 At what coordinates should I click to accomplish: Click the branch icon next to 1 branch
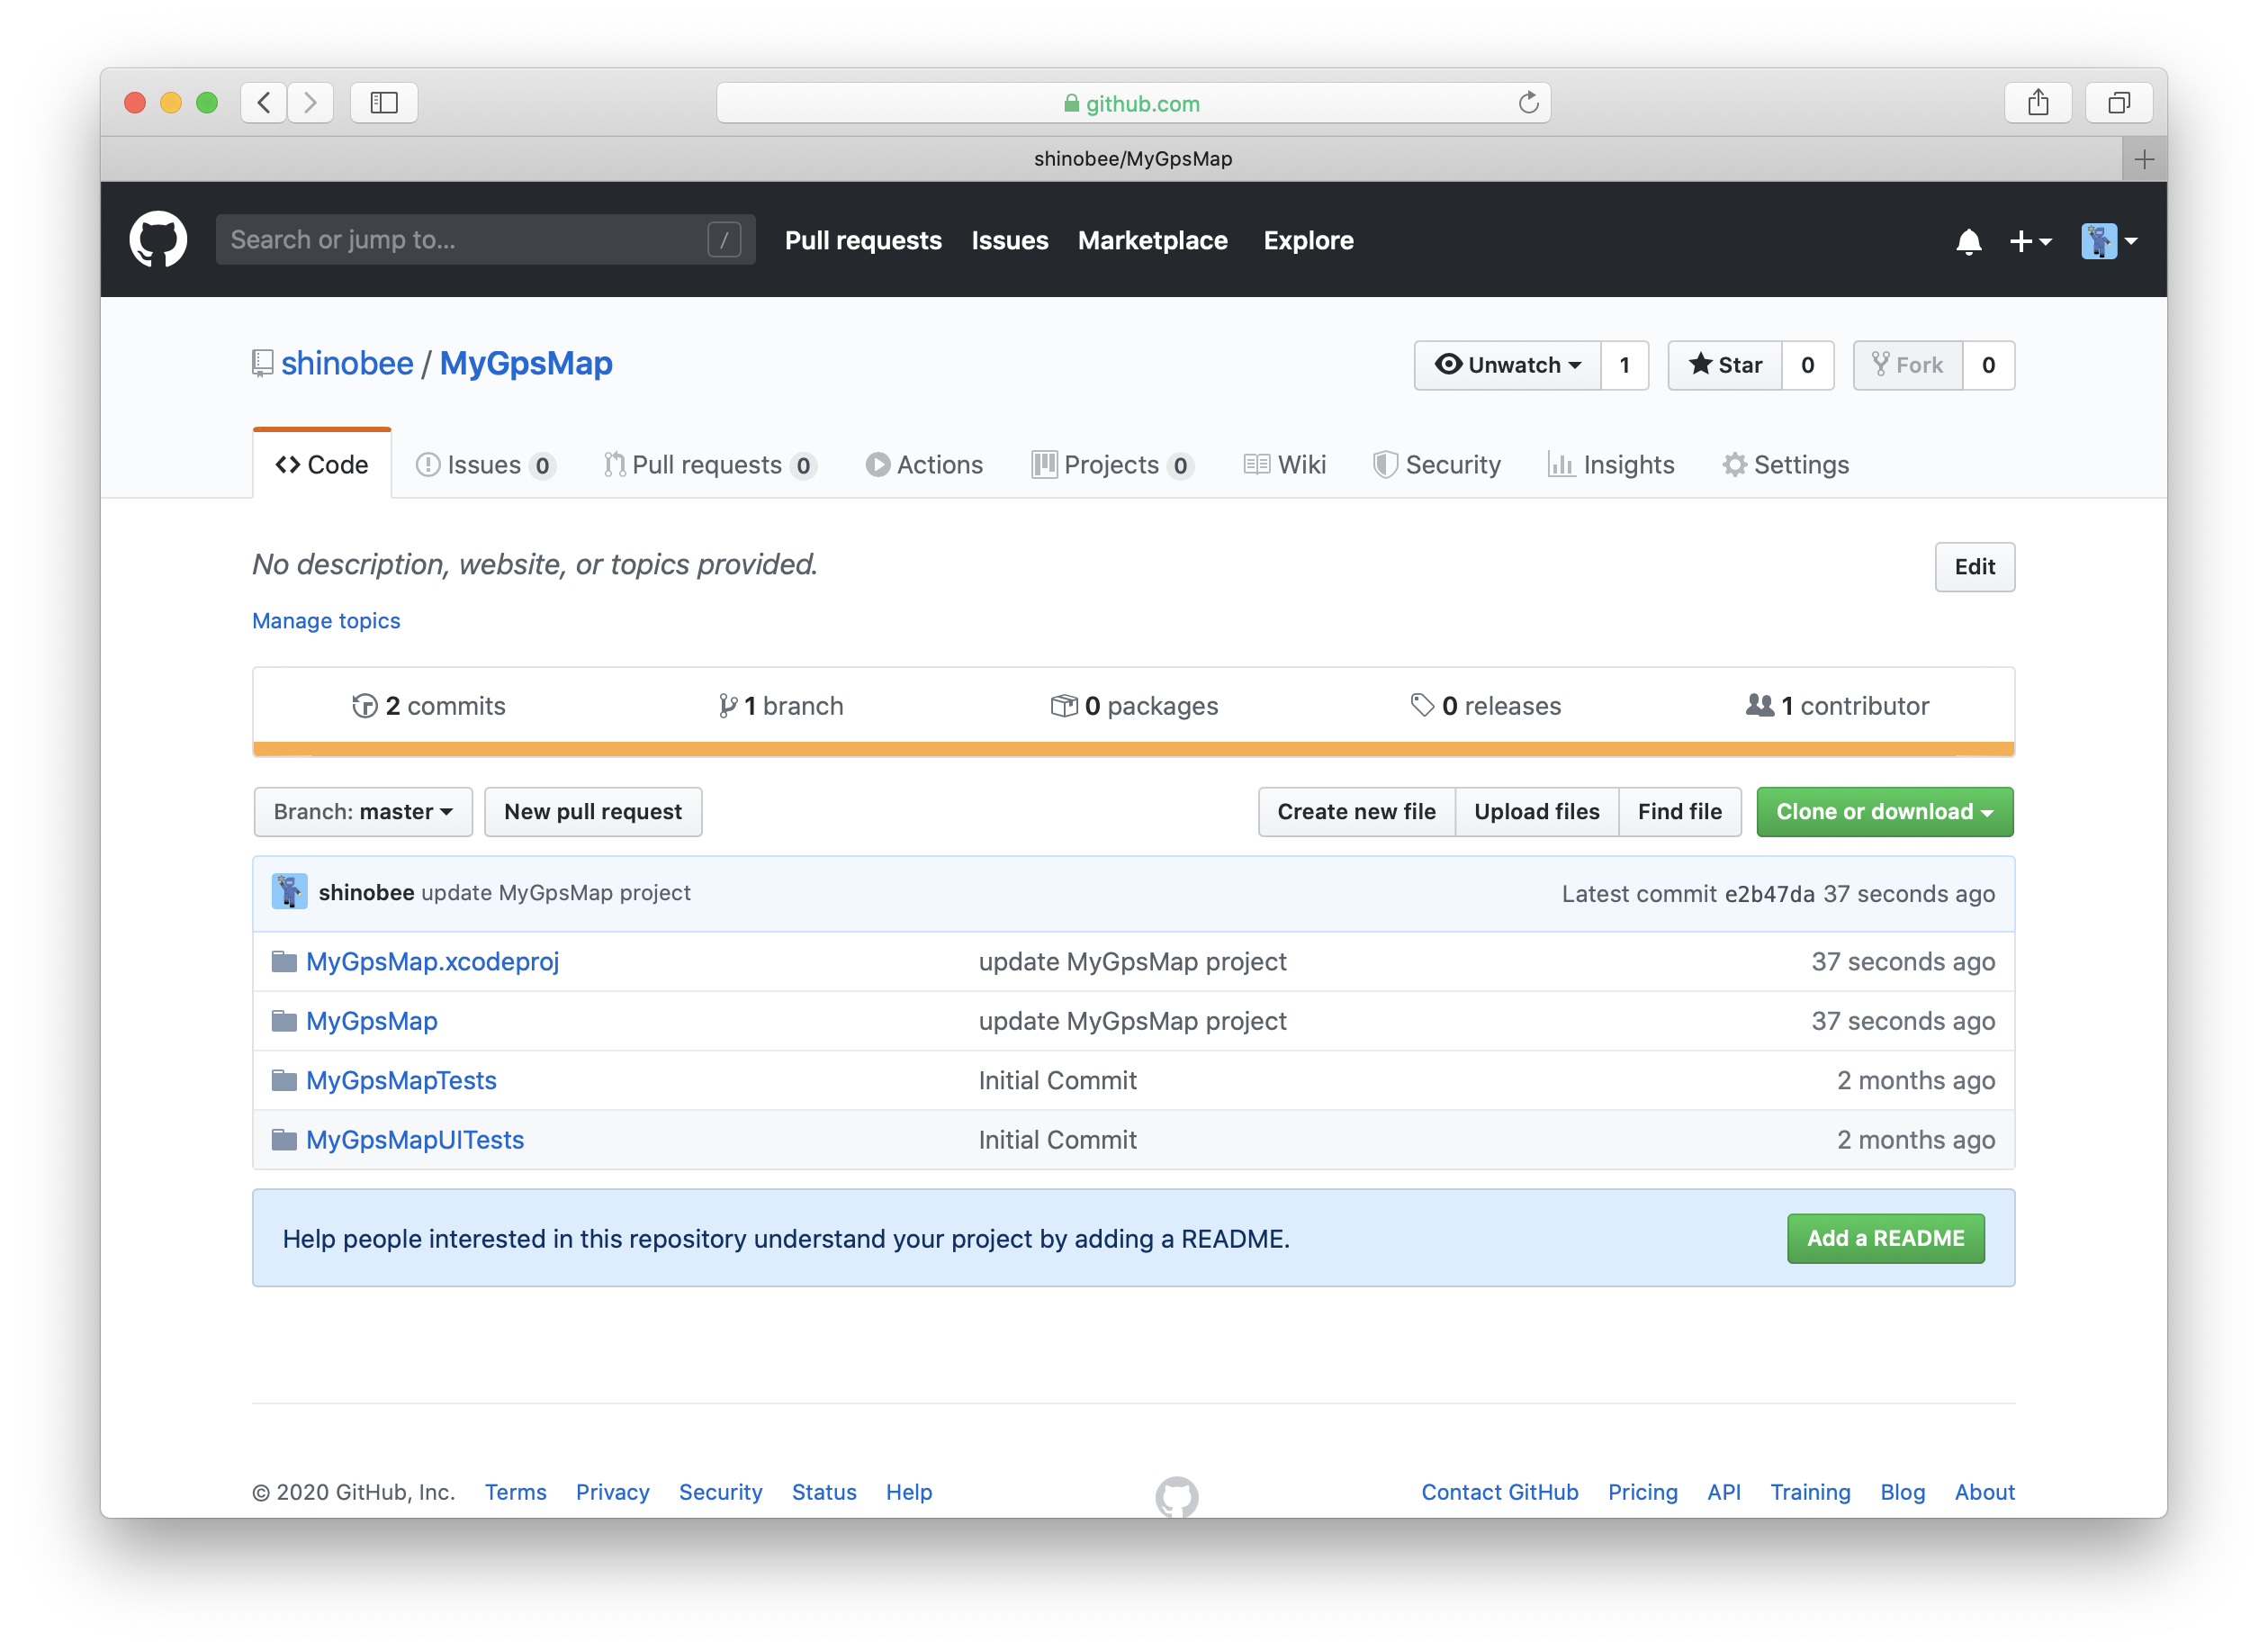point(728,705)
